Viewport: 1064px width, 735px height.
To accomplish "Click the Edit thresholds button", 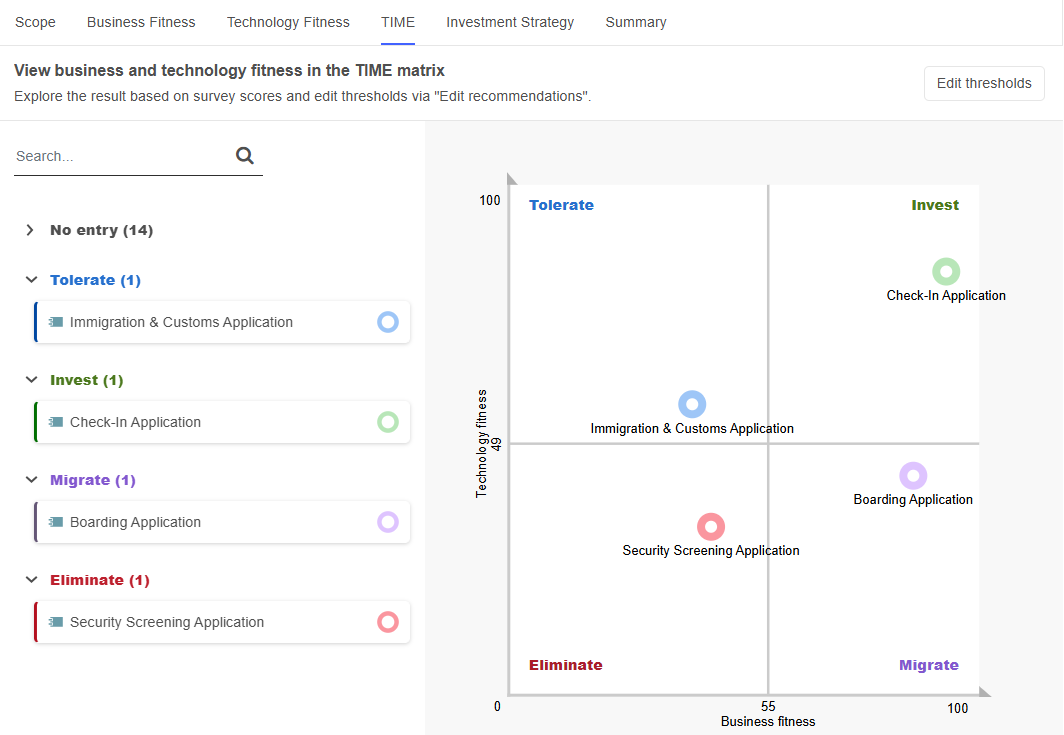I will coord(983,84).
